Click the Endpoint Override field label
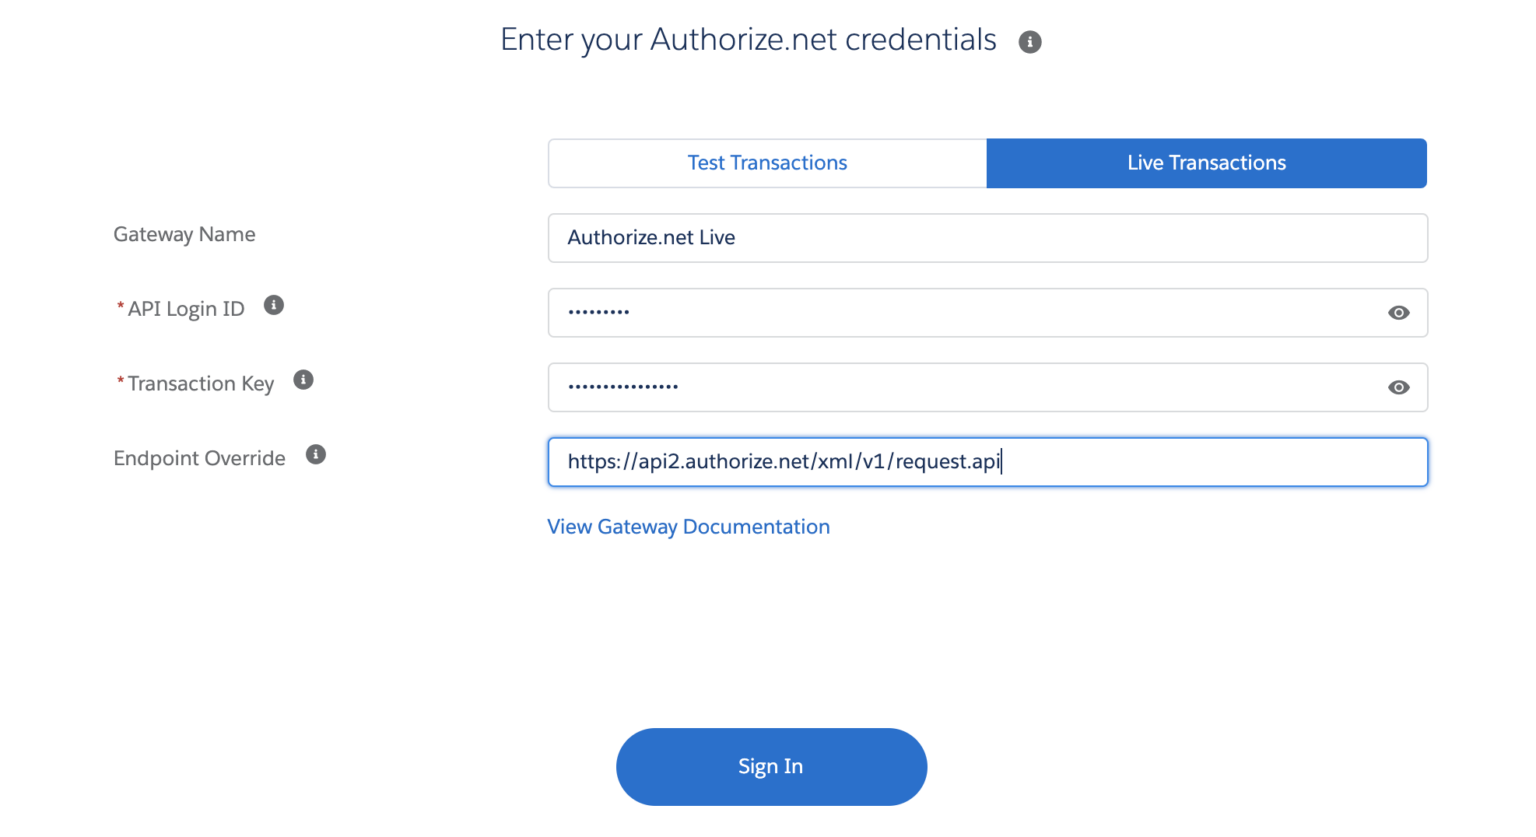 pos(198,457)
